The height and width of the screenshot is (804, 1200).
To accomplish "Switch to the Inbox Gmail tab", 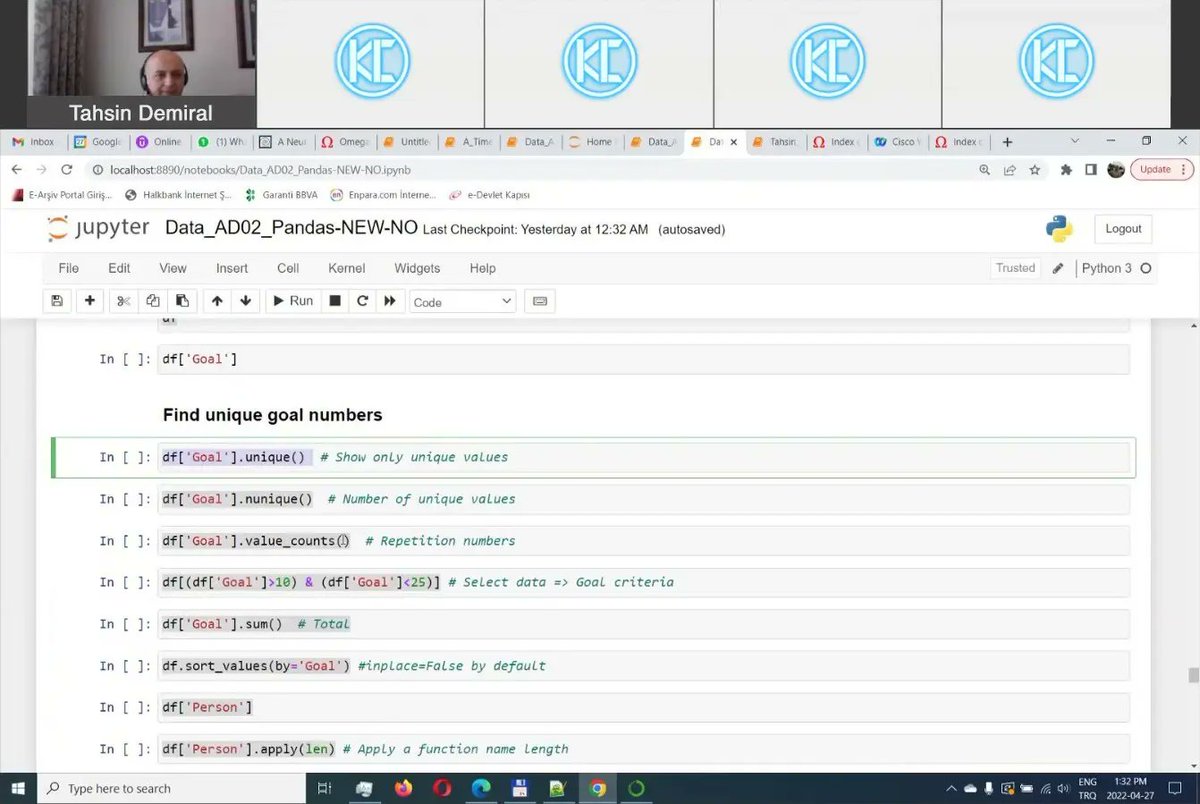I will tap(33, 142).
